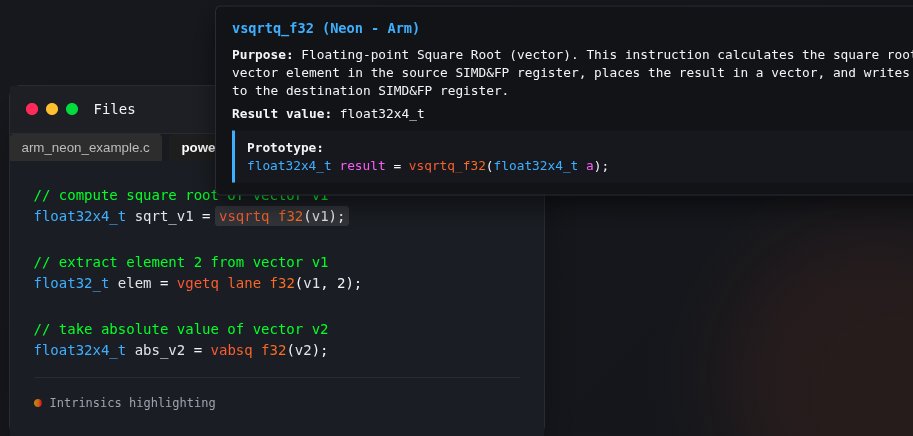Click the comment 'take absolute value of vector v2'
Screen dimensions: 913x436
(181, 329)
